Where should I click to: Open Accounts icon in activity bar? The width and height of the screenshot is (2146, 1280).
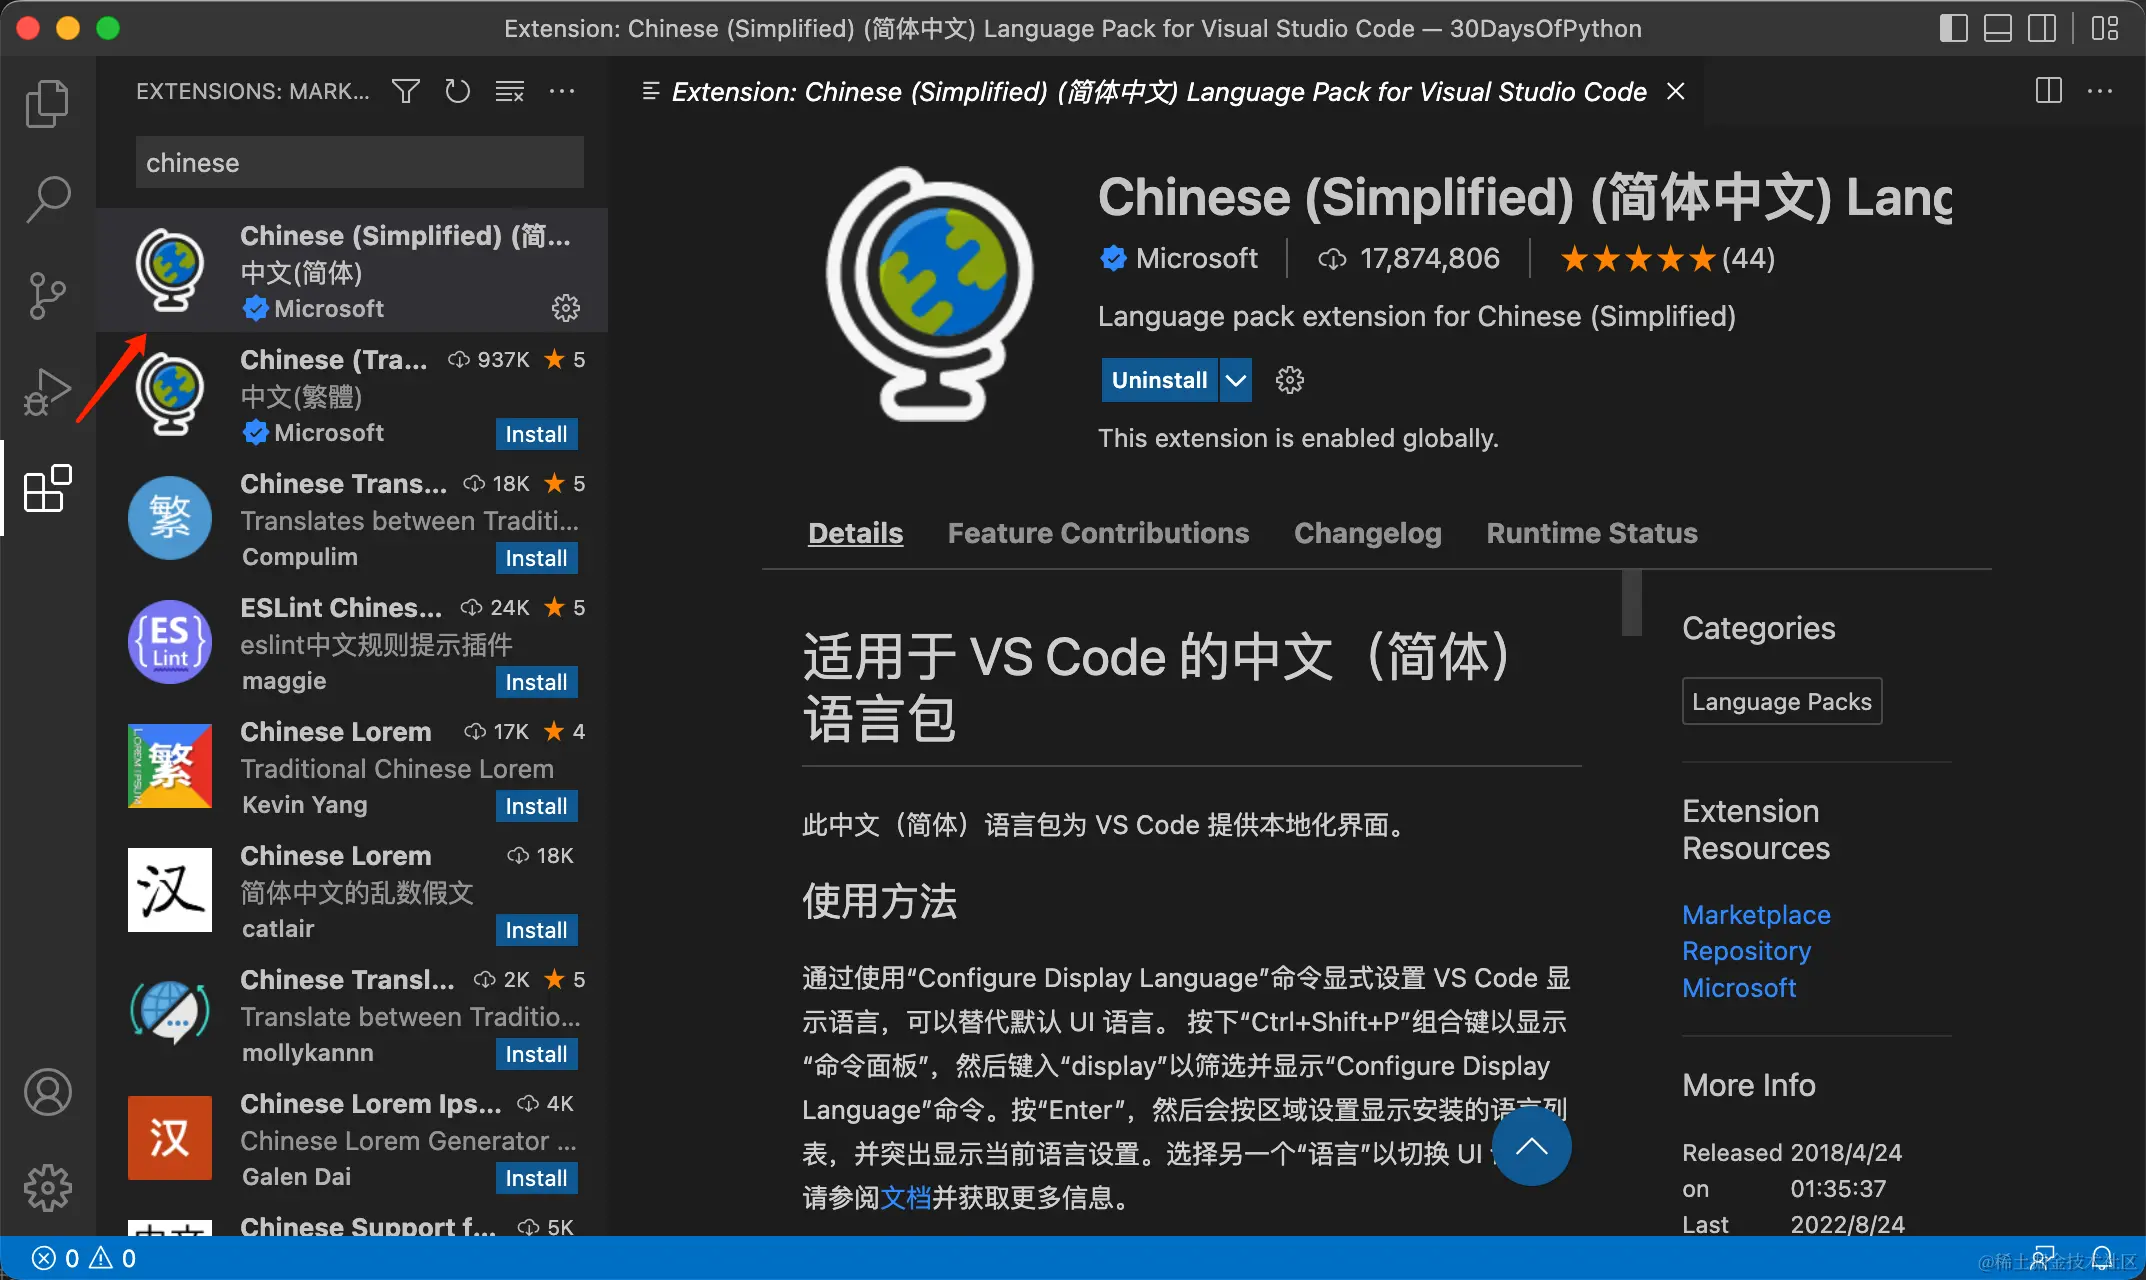click(x=47, y=1092)
